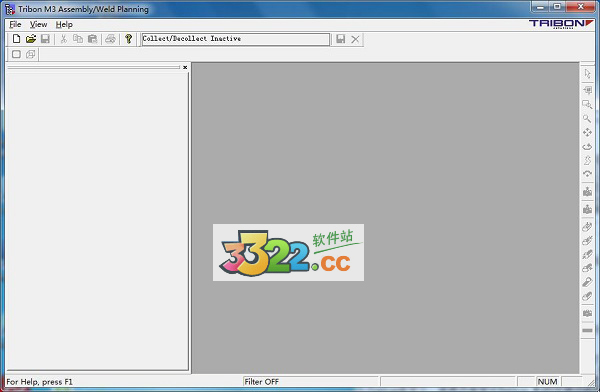600x392 pixels.
Task: Click the overlapping-squares icon in the second toolbar row
Action: tap(31, 54)
